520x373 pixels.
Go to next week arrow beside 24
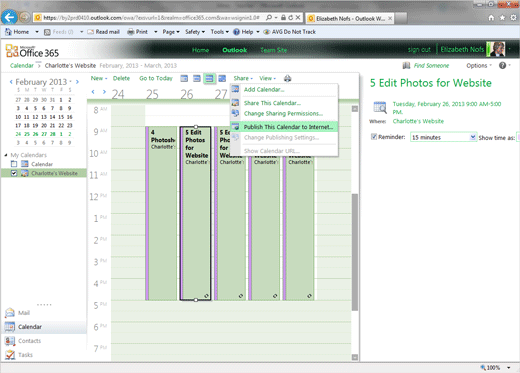pyautogui.click(x=104, y=92)
